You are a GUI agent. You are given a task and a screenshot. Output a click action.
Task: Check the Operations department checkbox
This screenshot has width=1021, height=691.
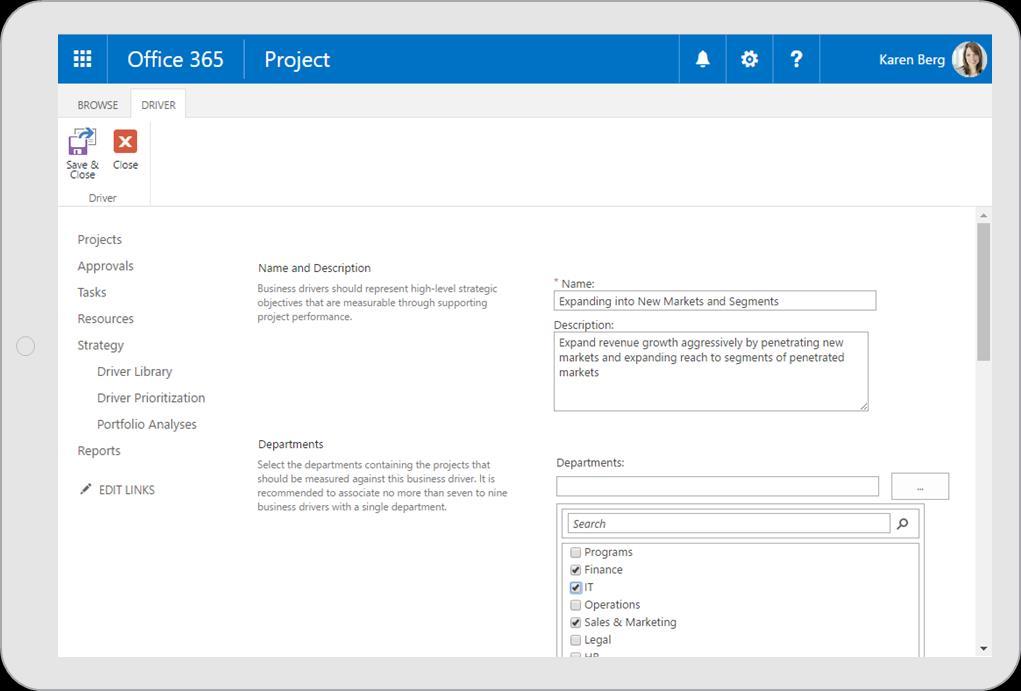point(576,605)
